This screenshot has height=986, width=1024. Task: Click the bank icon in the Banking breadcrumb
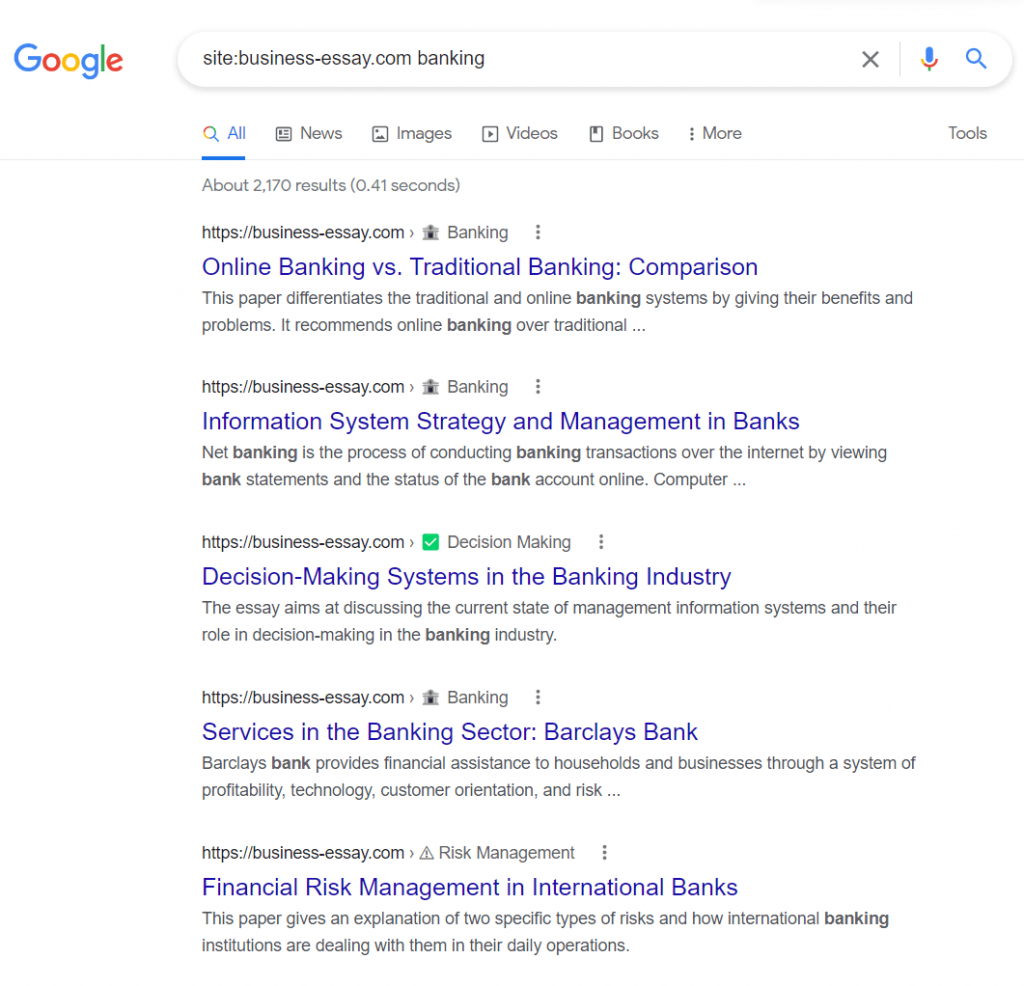[x=430, y=232]
